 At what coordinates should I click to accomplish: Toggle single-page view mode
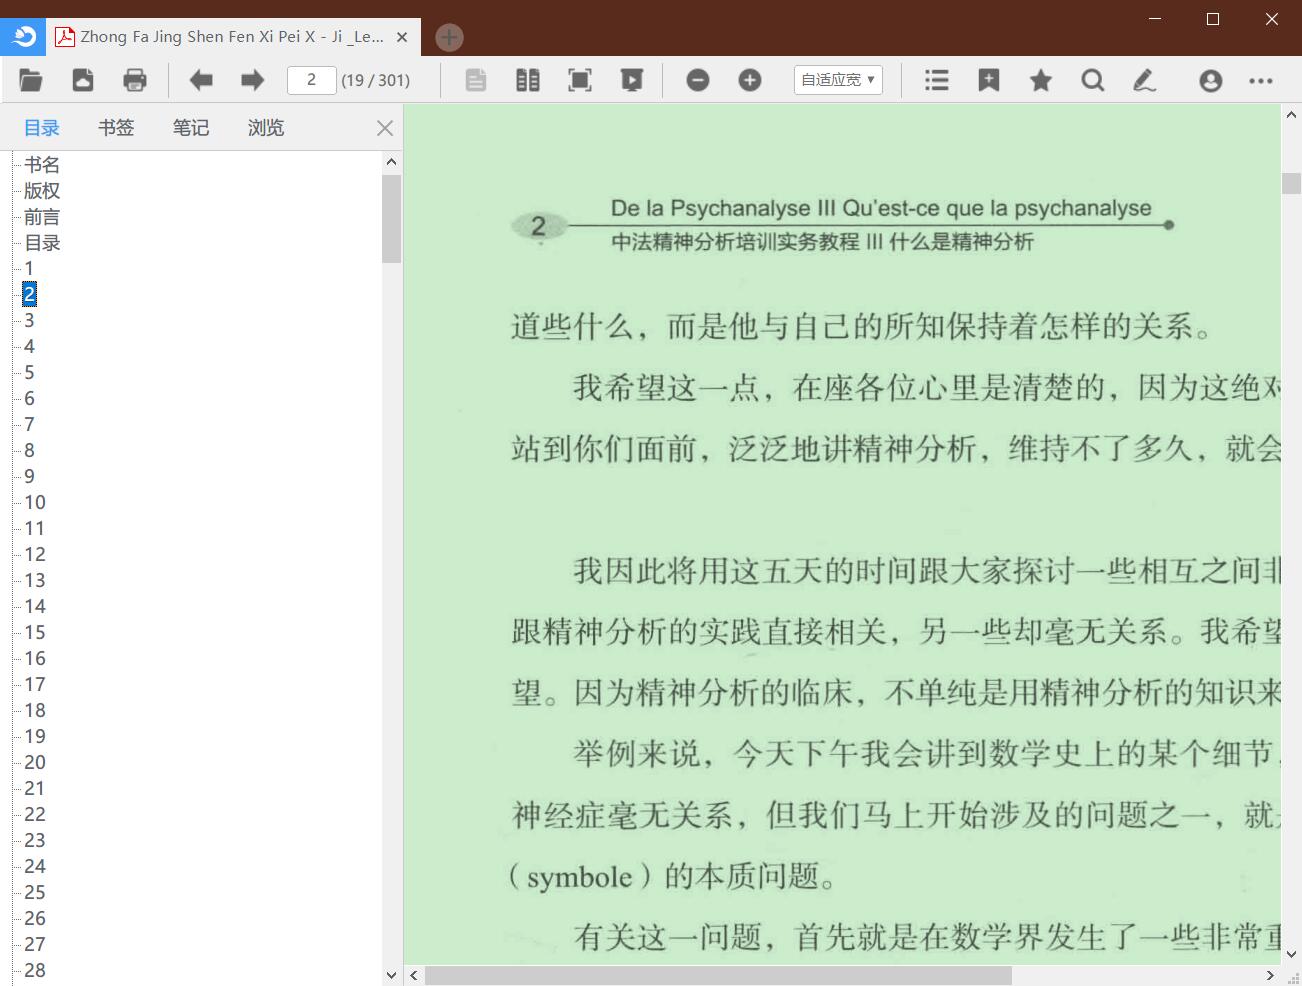tap(476, 80)
